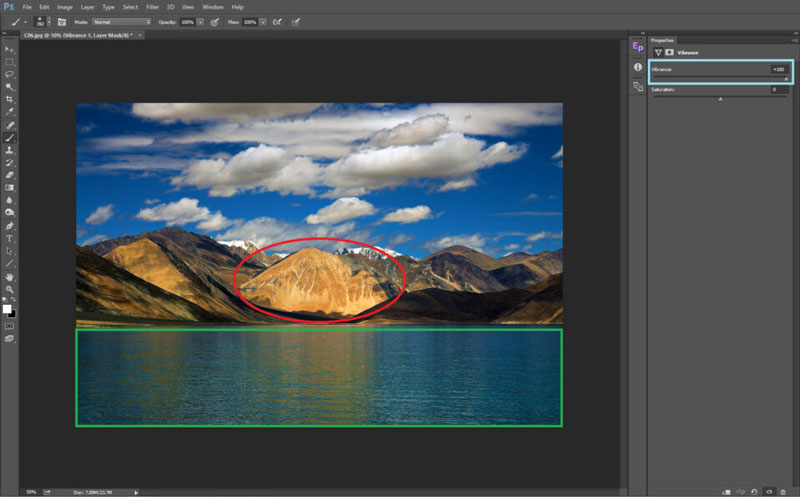
Task: Click the Vibrance value input field
Action: pyautogui.click(x=777, y=69)
